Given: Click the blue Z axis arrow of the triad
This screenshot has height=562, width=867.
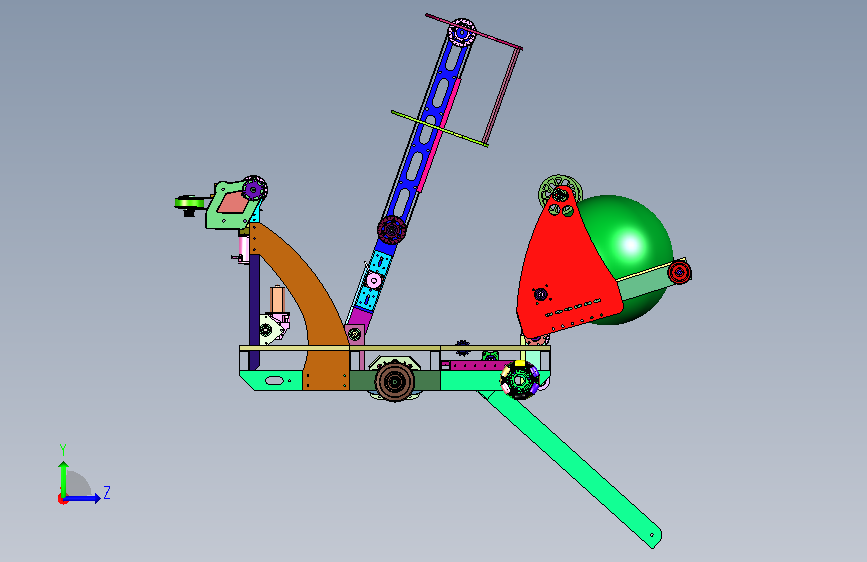Looking at the screenshot, I should point(83,498).
